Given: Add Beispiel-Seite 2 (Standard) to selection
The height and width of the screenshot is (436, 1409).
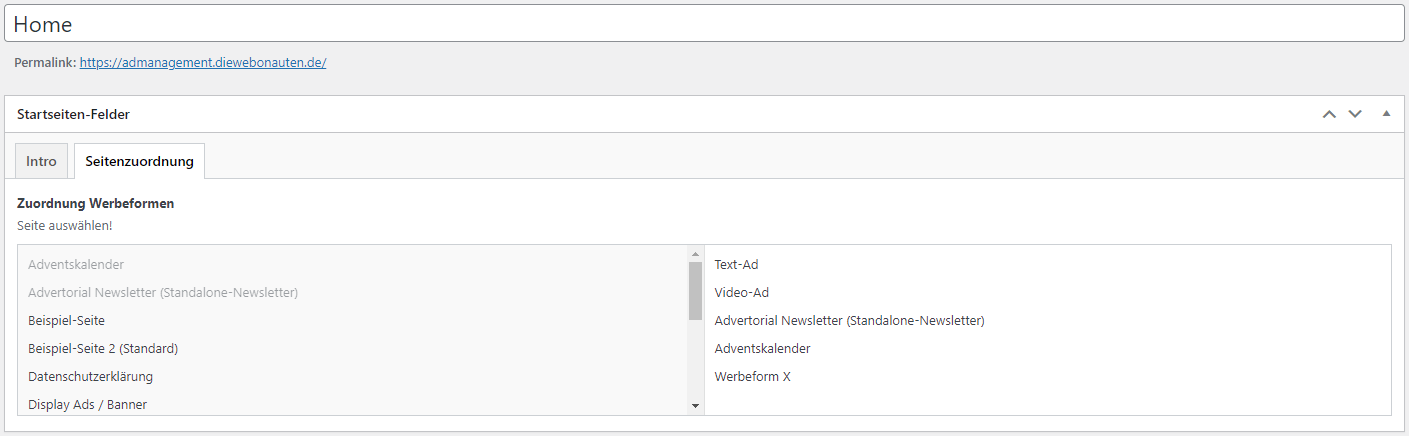Looking at the screenshot, I should 103,349.
